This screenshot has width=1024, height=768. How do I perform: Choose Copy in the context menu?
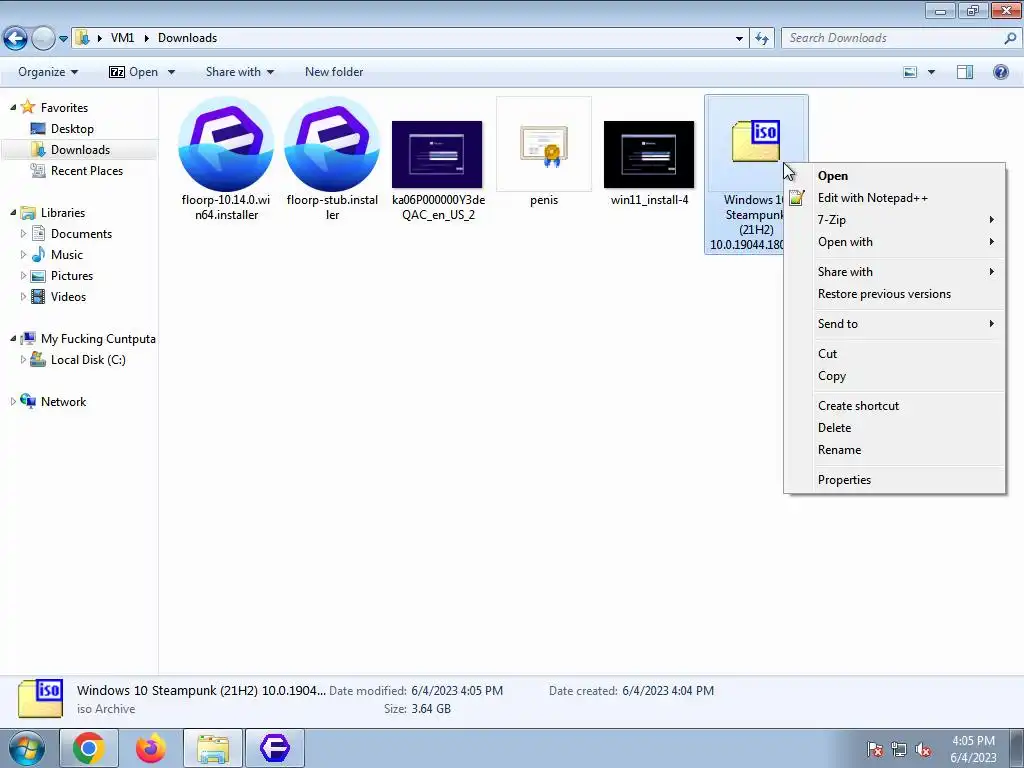point(895,376)
